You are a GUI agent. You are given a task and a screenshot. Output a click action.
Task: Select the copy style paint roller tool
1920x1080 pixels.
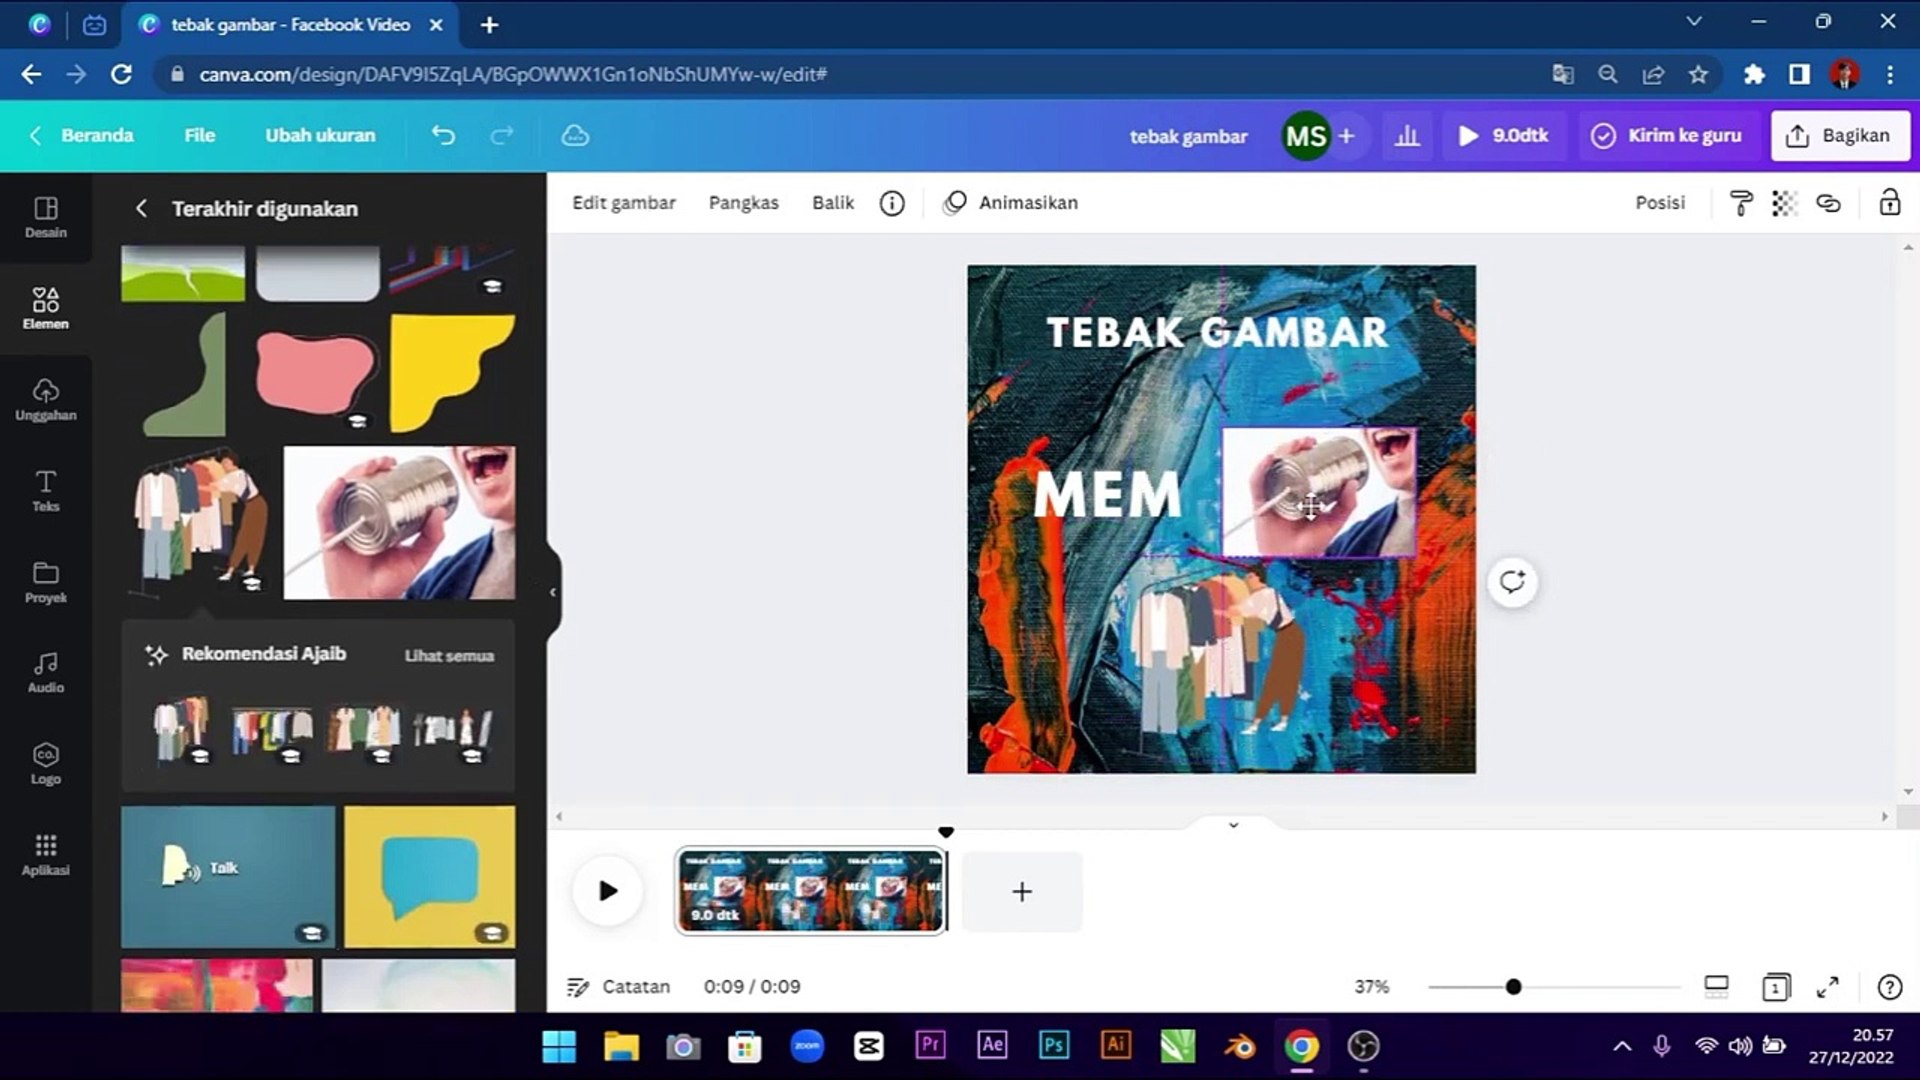point(1740,202)
